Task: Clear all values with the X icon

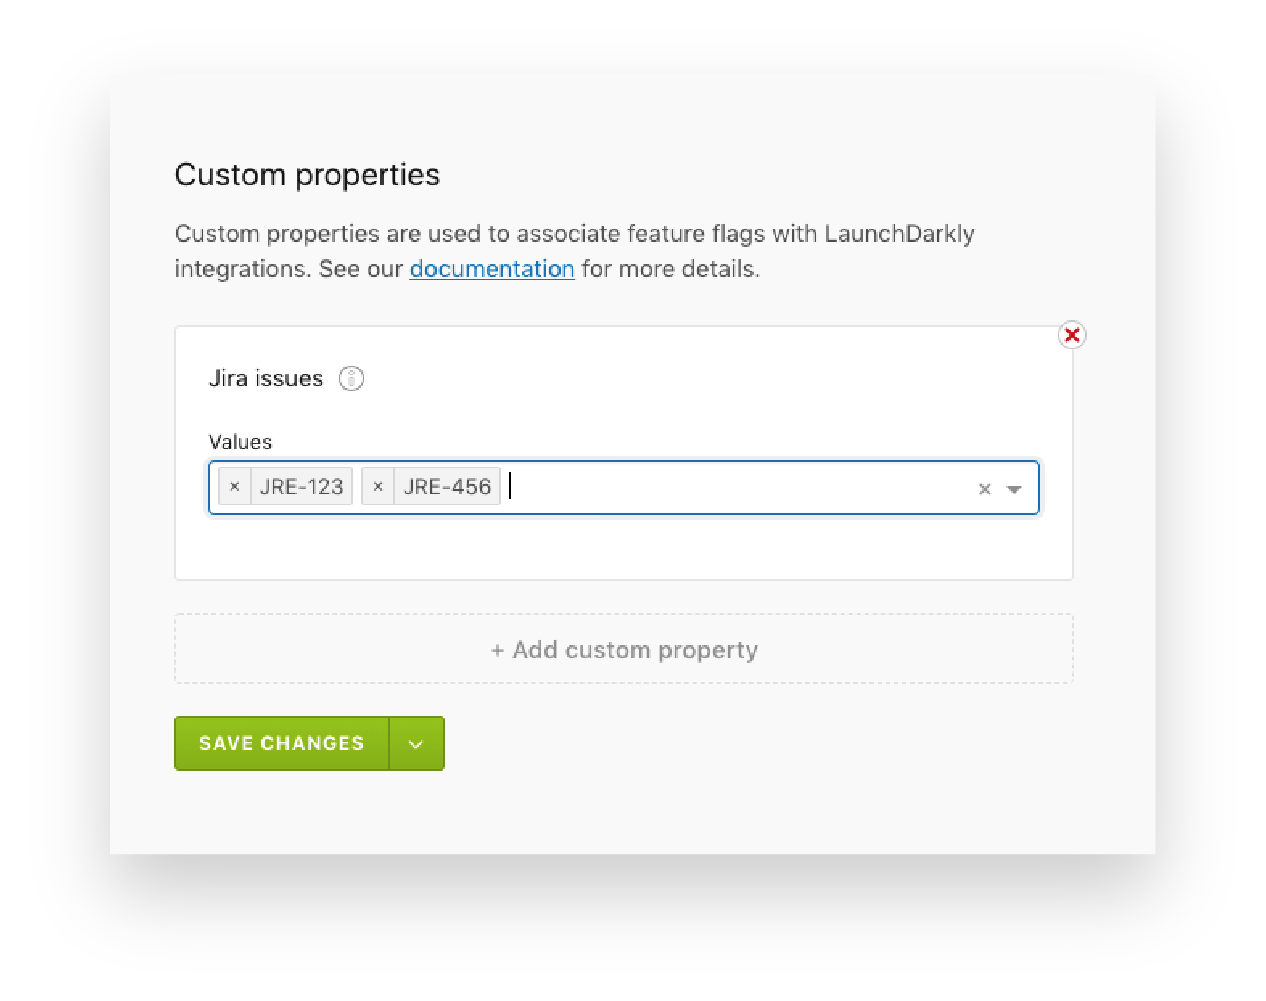Action: pos(984,489)
